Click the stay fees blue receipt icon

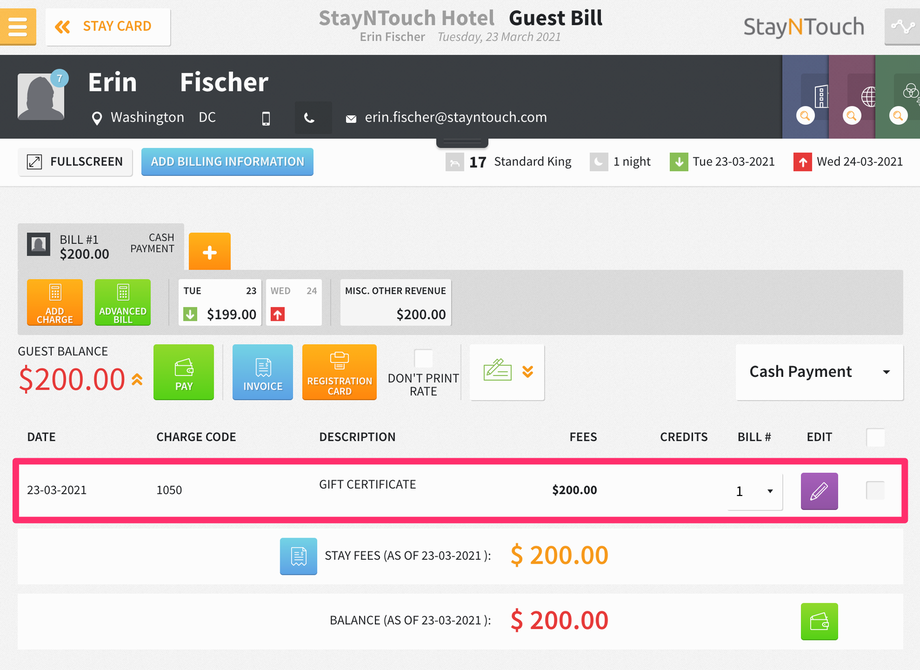point(298,556)
